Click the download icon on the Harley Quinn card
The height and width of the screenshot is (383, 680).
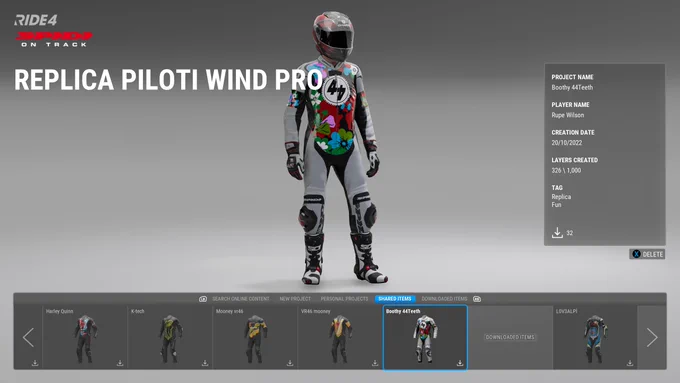pos(120,363)
